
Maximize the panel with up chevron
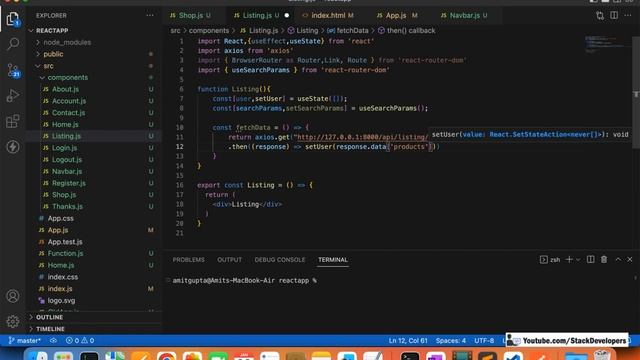point(618,260)
